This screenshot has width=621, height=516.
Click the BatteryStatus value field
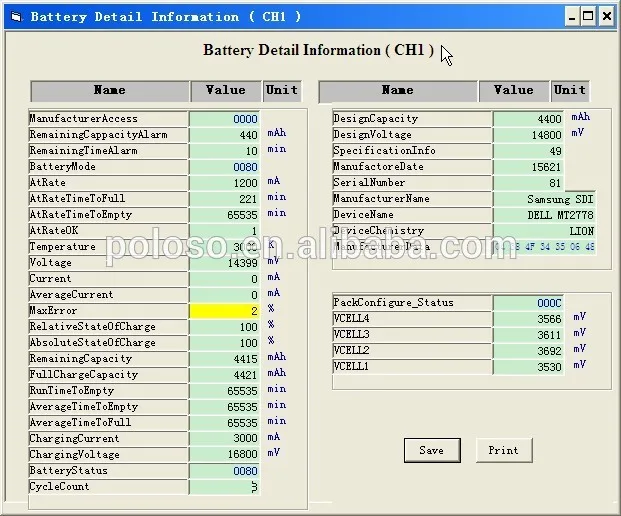(226, 471)
